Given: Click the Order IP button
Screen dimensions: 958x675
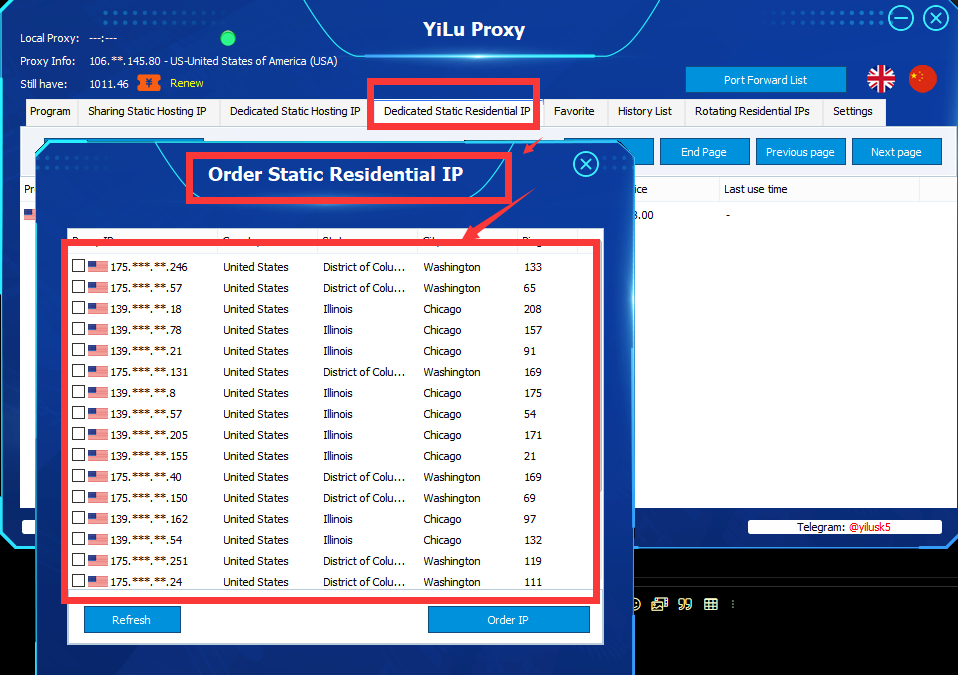Looking at the screenshot, I should [x=508, y=620].
